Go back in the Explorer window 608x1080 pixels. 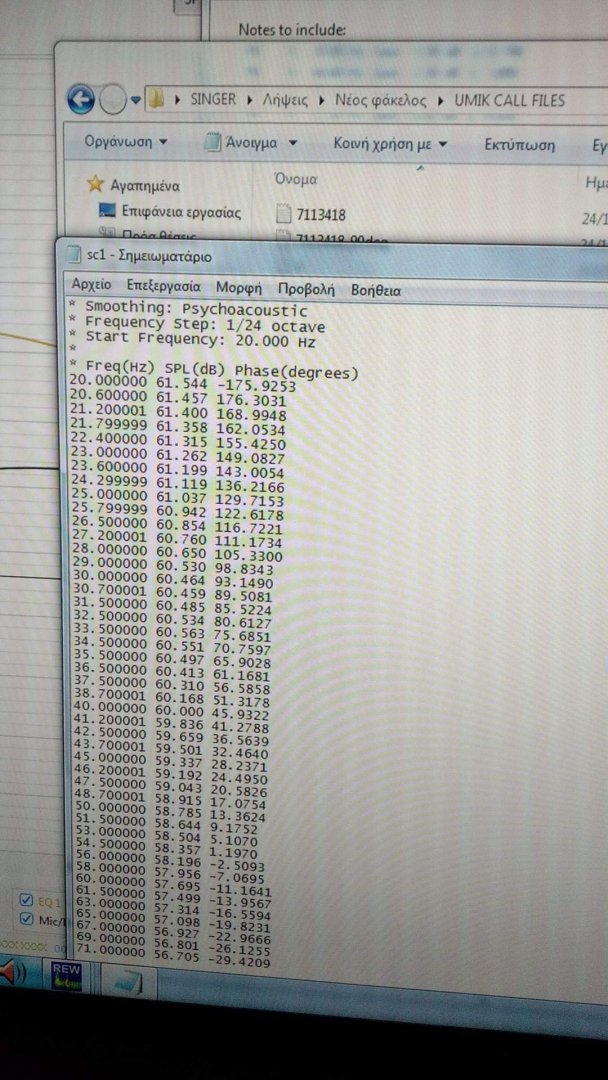click(81, 101)
